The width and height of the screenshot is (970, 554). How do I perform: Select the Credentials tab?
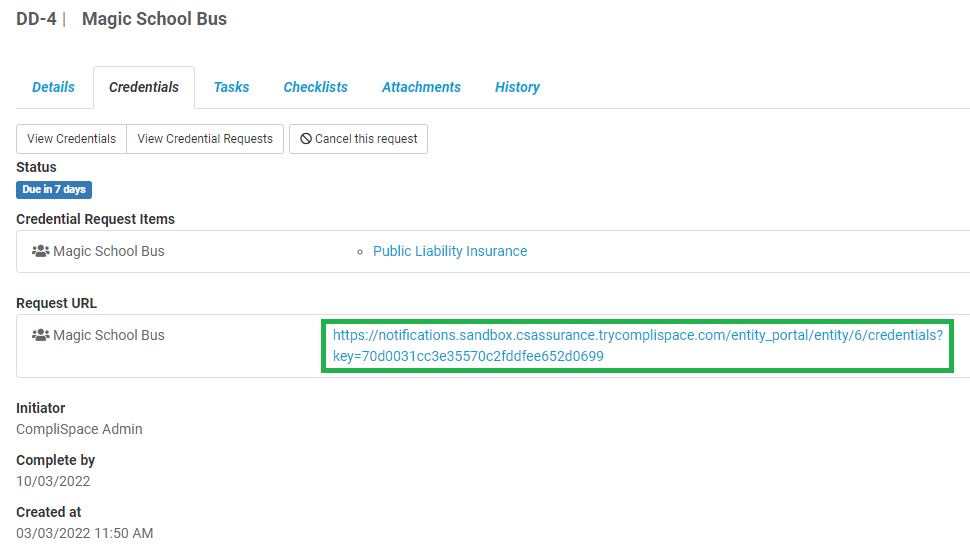[144, 87]
